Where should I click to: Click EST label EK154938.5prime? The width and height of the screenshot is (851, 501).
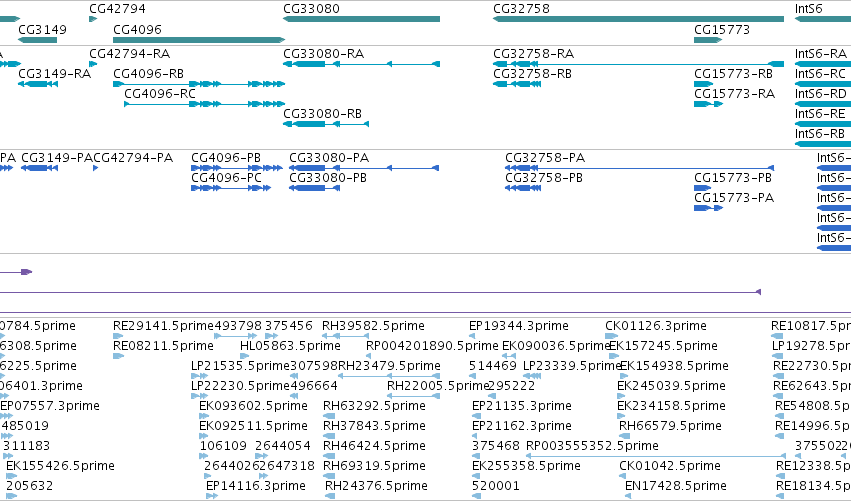point(674,366)
